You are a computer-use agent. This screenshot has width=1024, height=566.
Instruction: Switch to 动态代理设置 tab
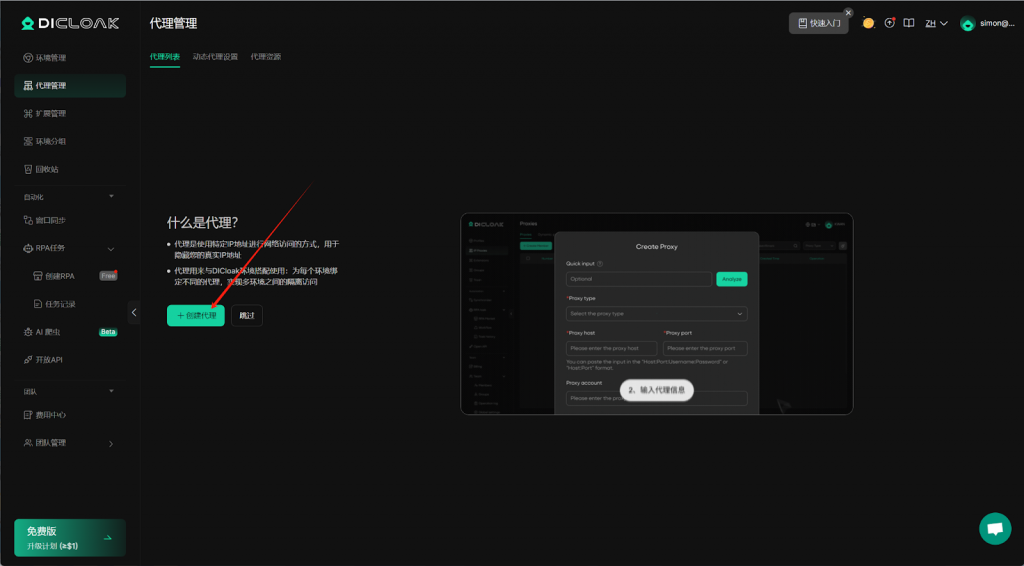tap(215, 57)
